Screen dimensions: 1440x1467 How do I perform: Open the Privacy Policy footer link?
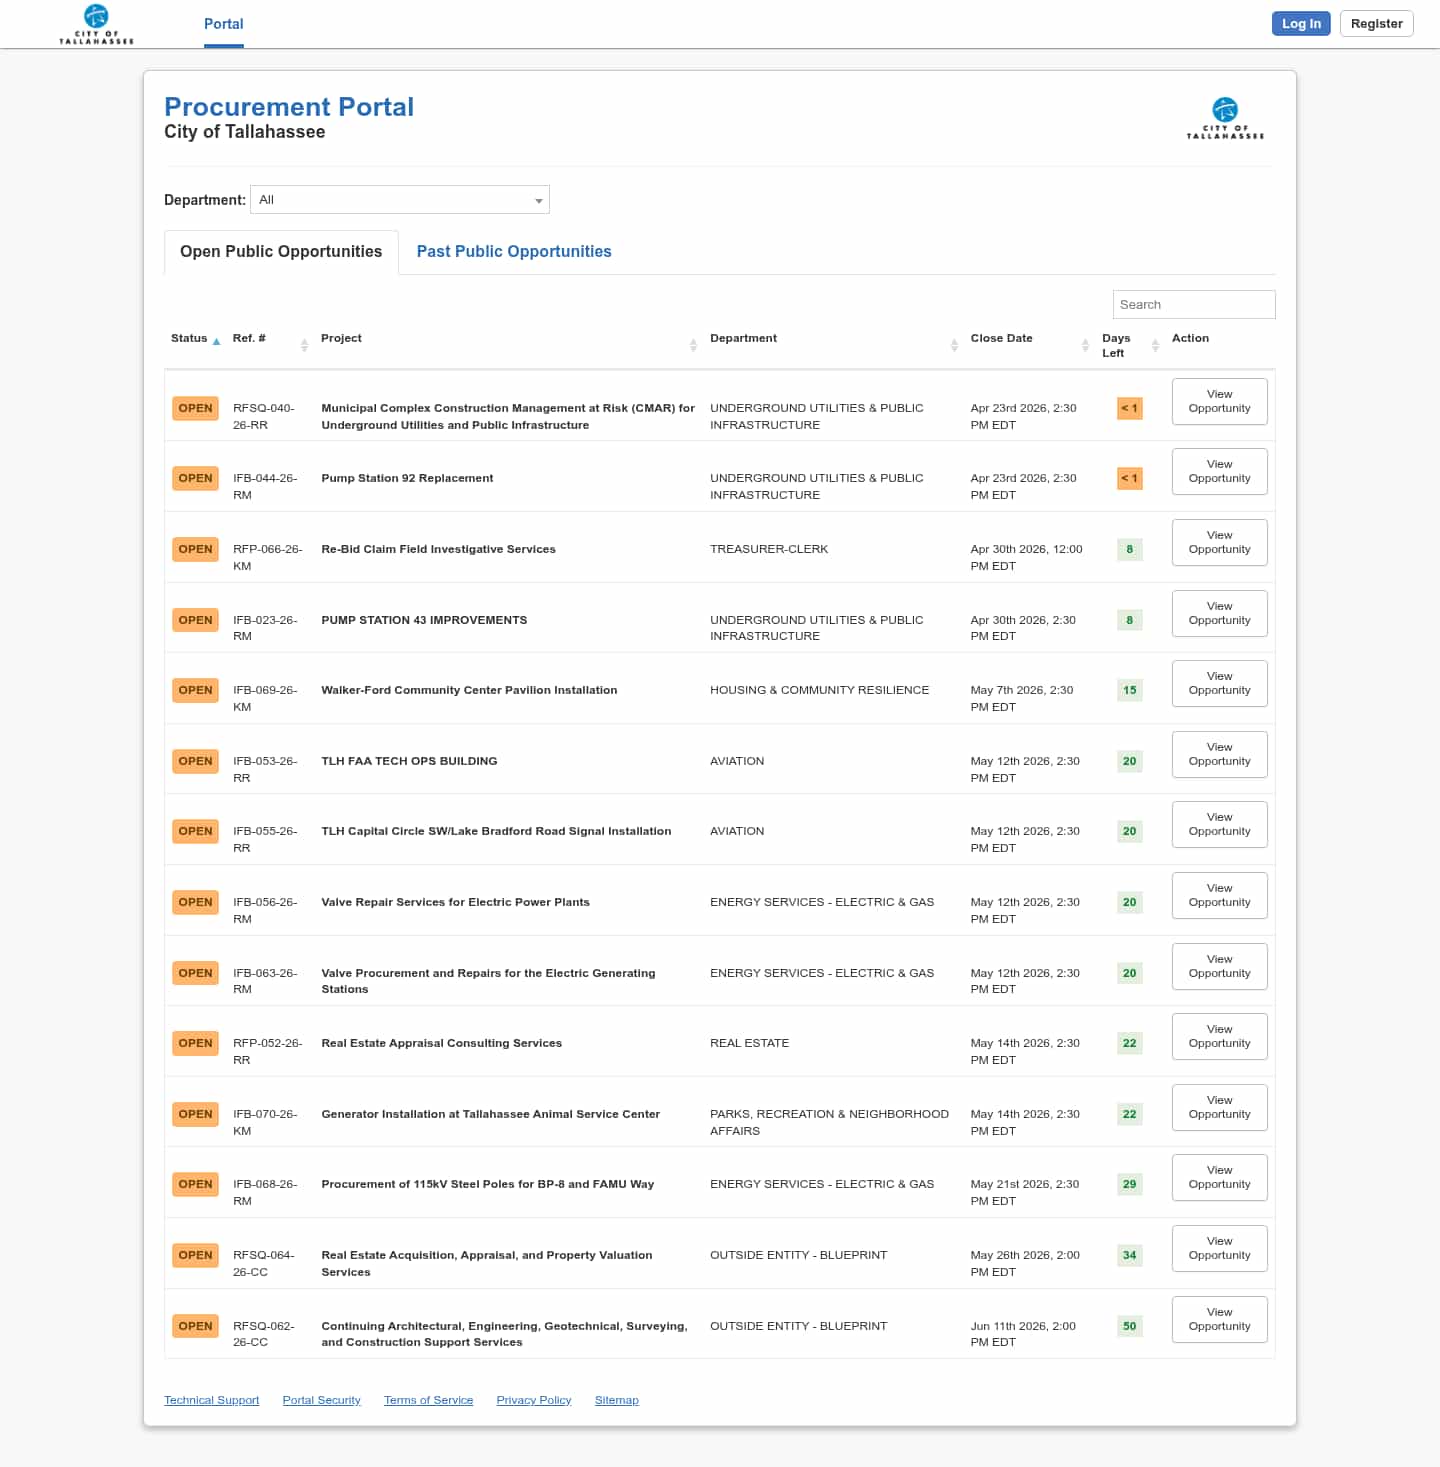[x=533, y=1400]
